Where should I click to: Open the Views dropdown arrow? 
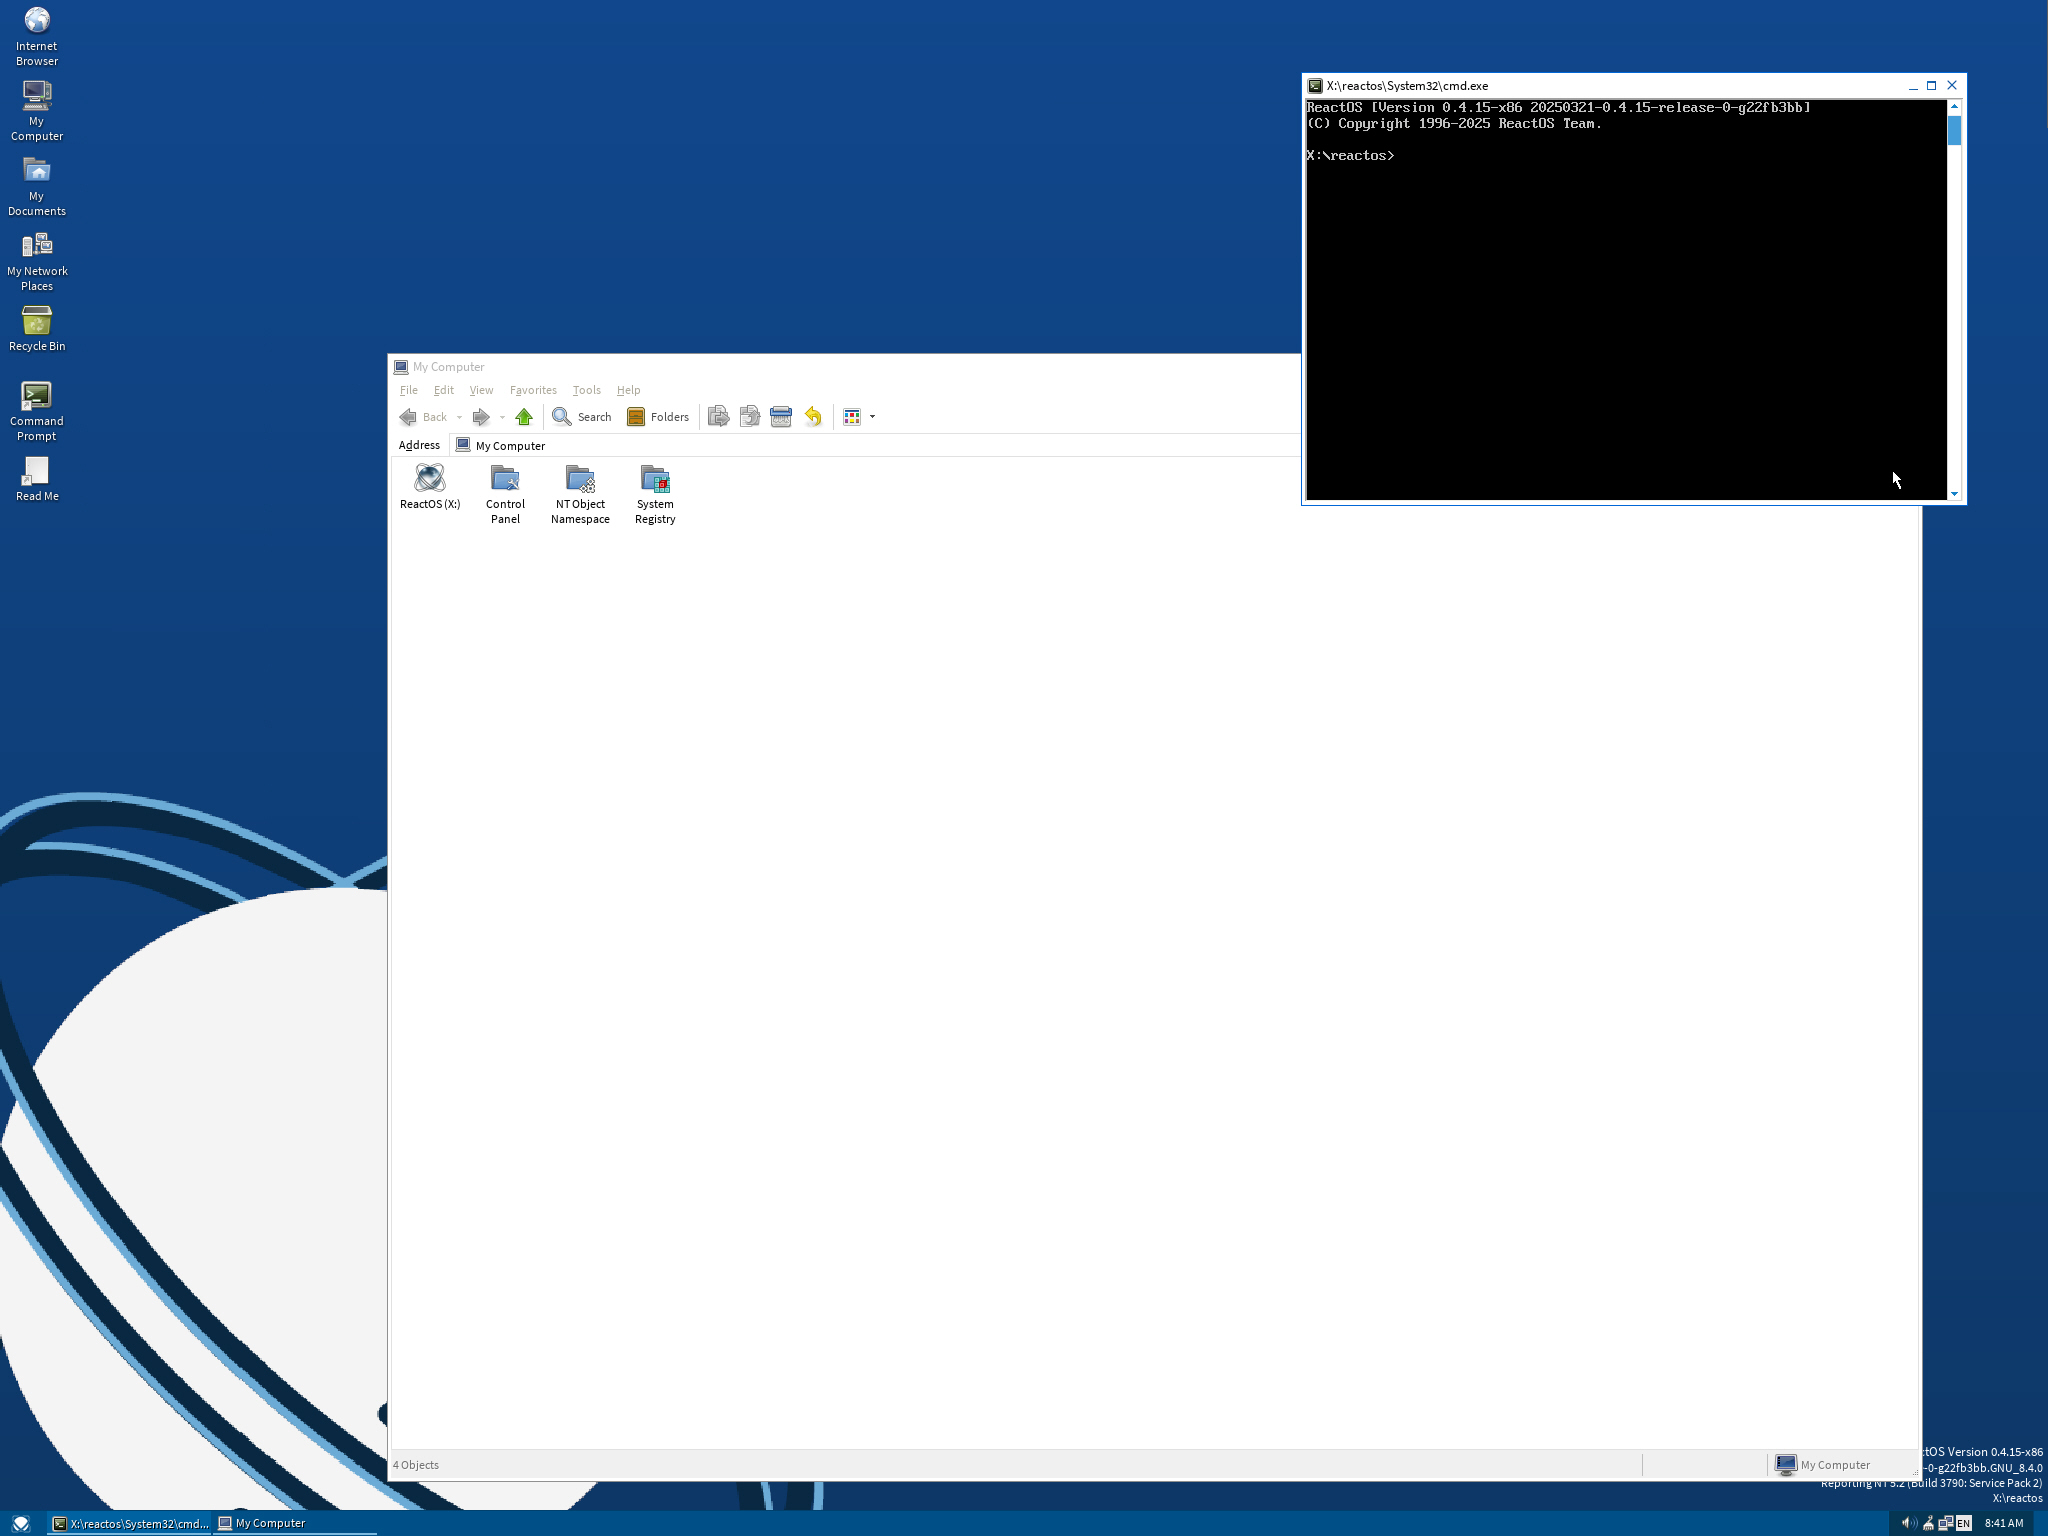pos(871,416)
